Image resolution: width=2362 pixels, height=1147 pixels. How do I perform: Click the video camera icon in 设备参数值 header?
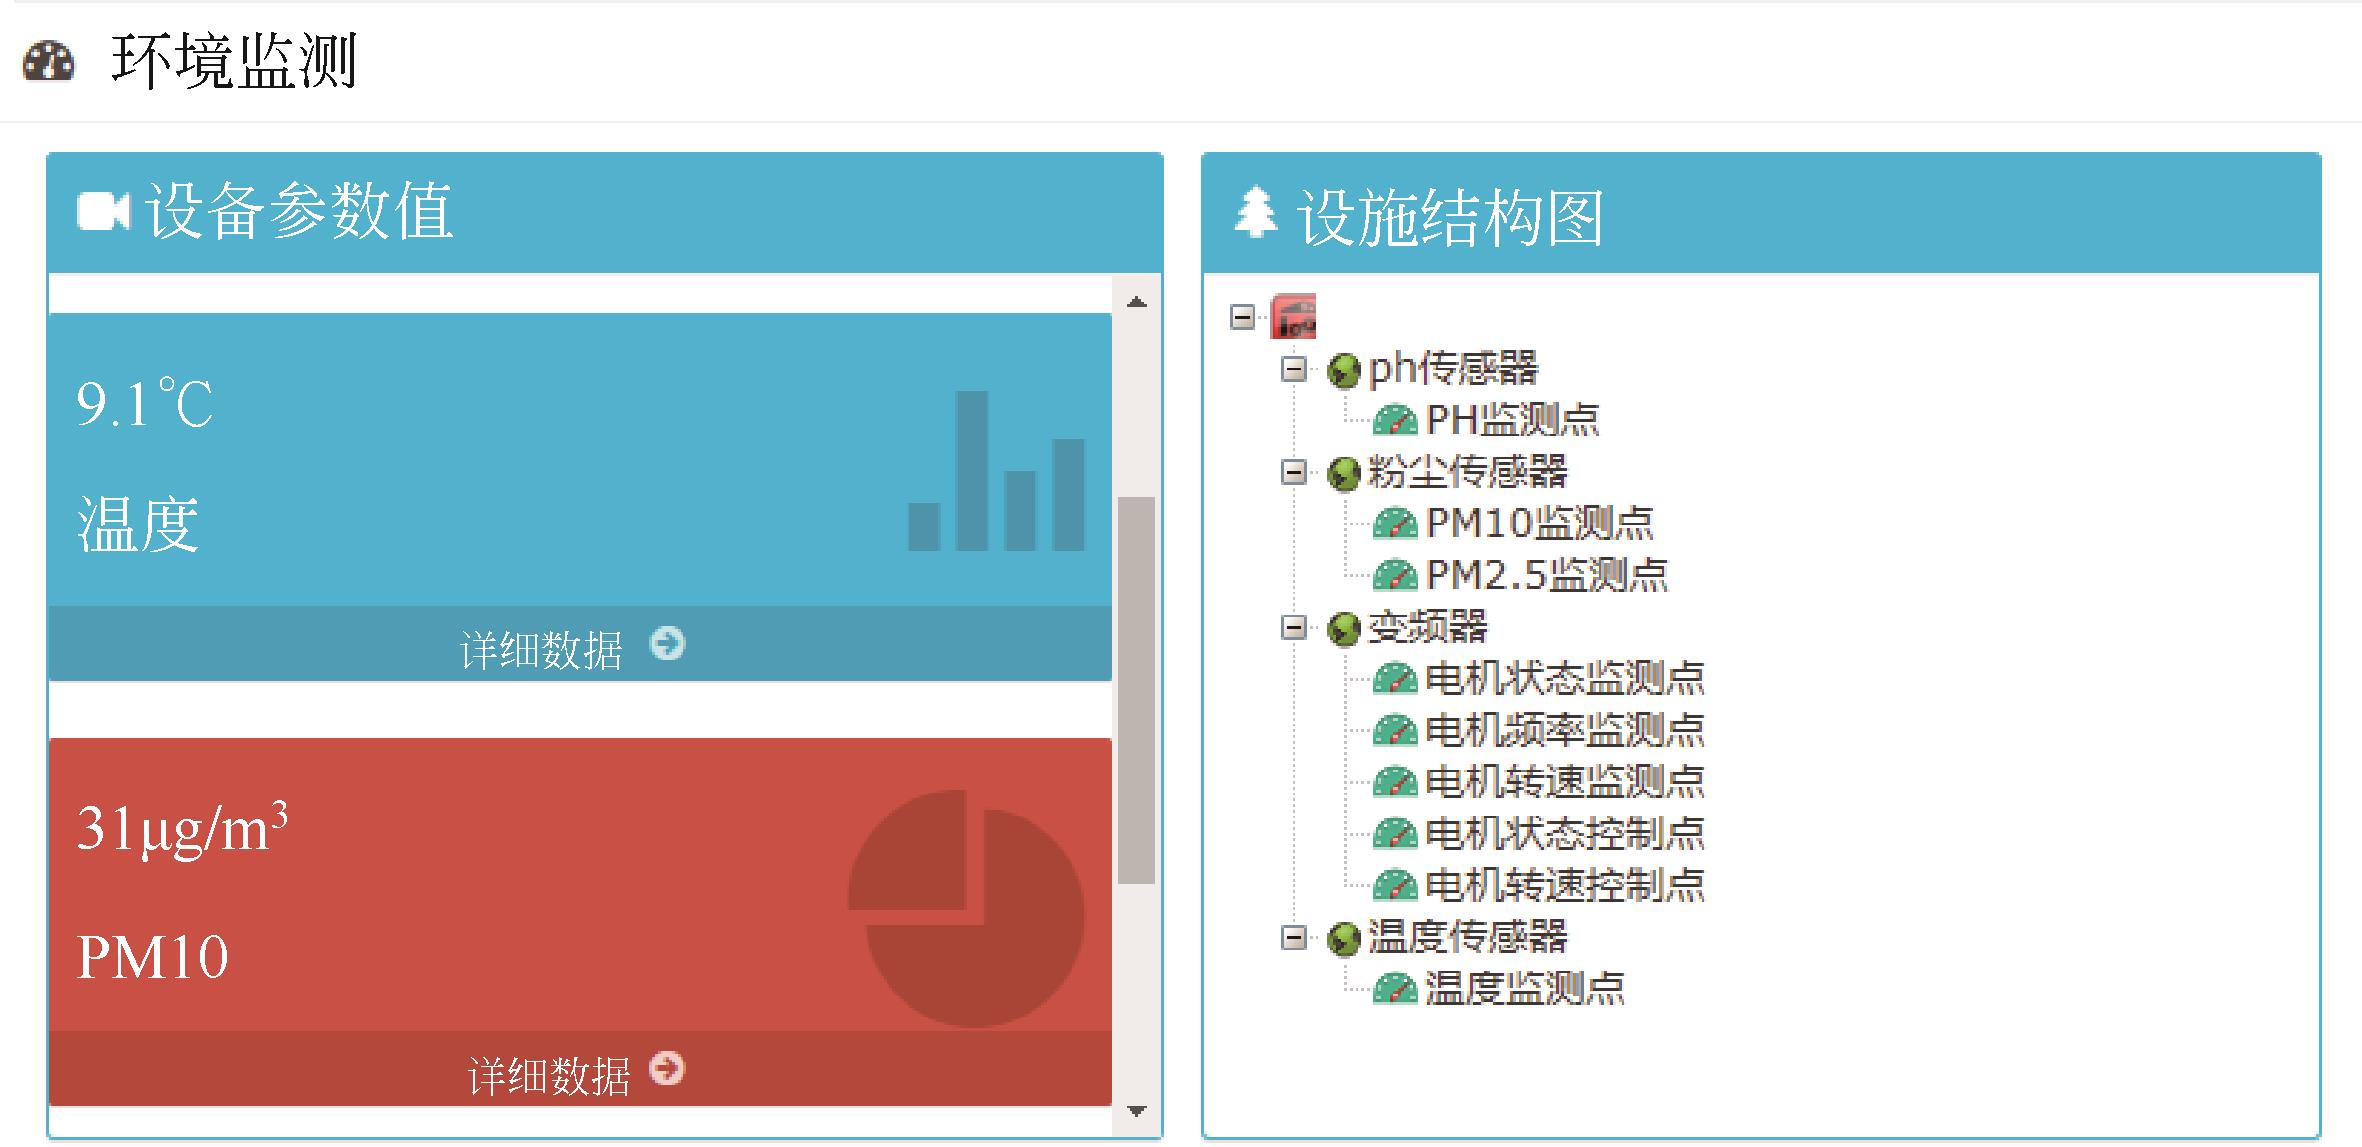(103, 212)
